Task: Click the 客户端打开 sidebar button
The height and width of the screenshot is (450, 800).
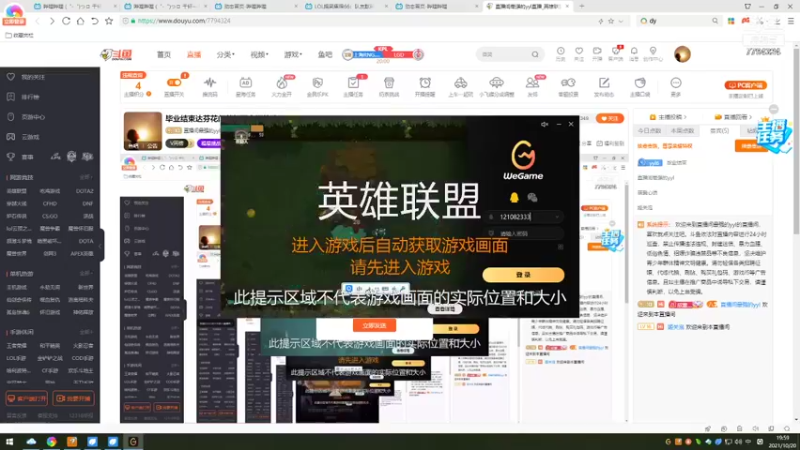Action: 27,398
